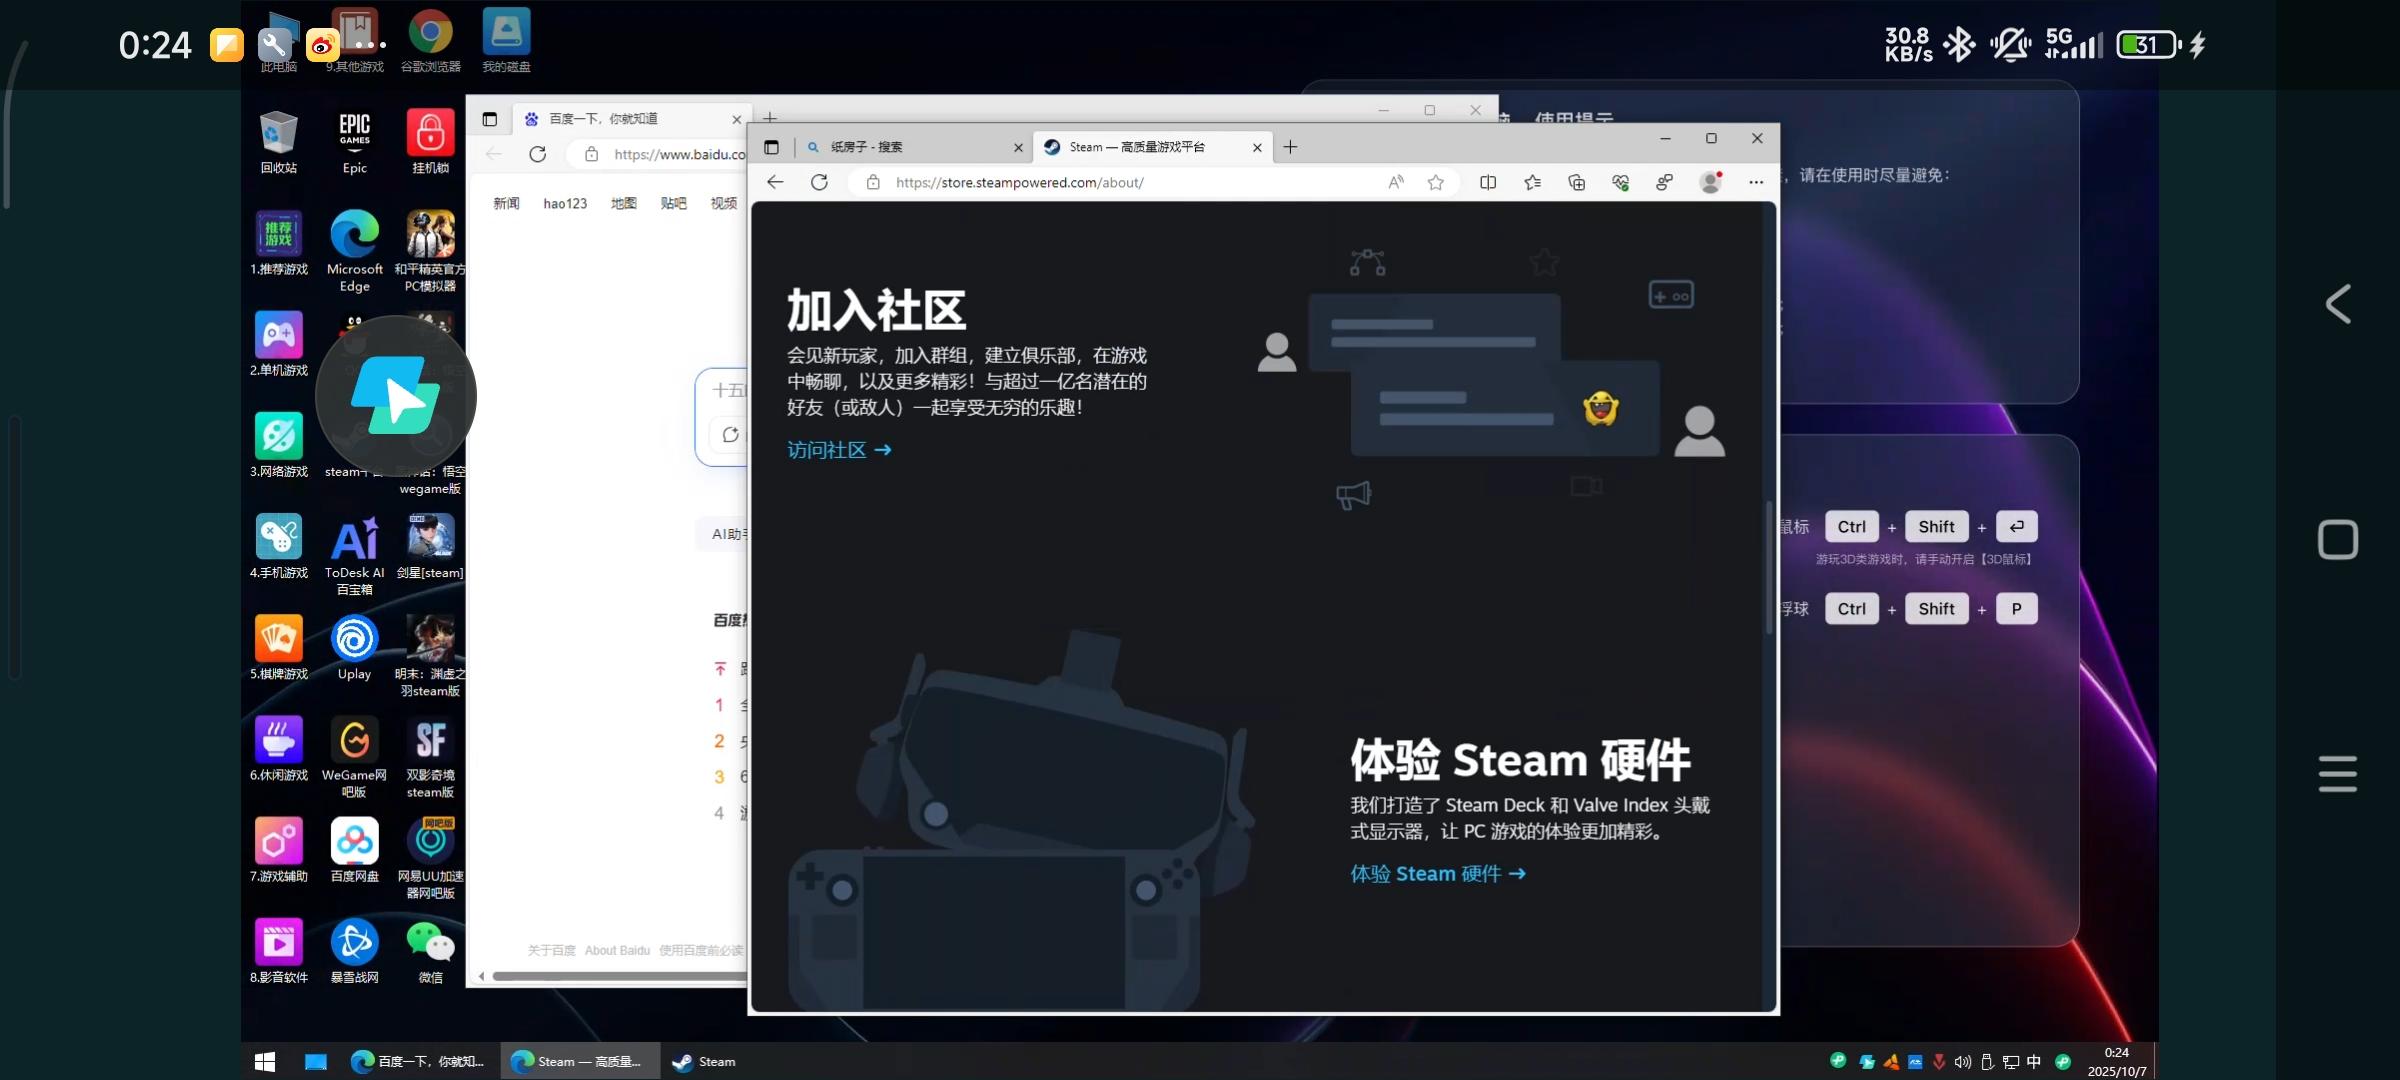Add Steam page to favorites with star icon

(1436, 182)
